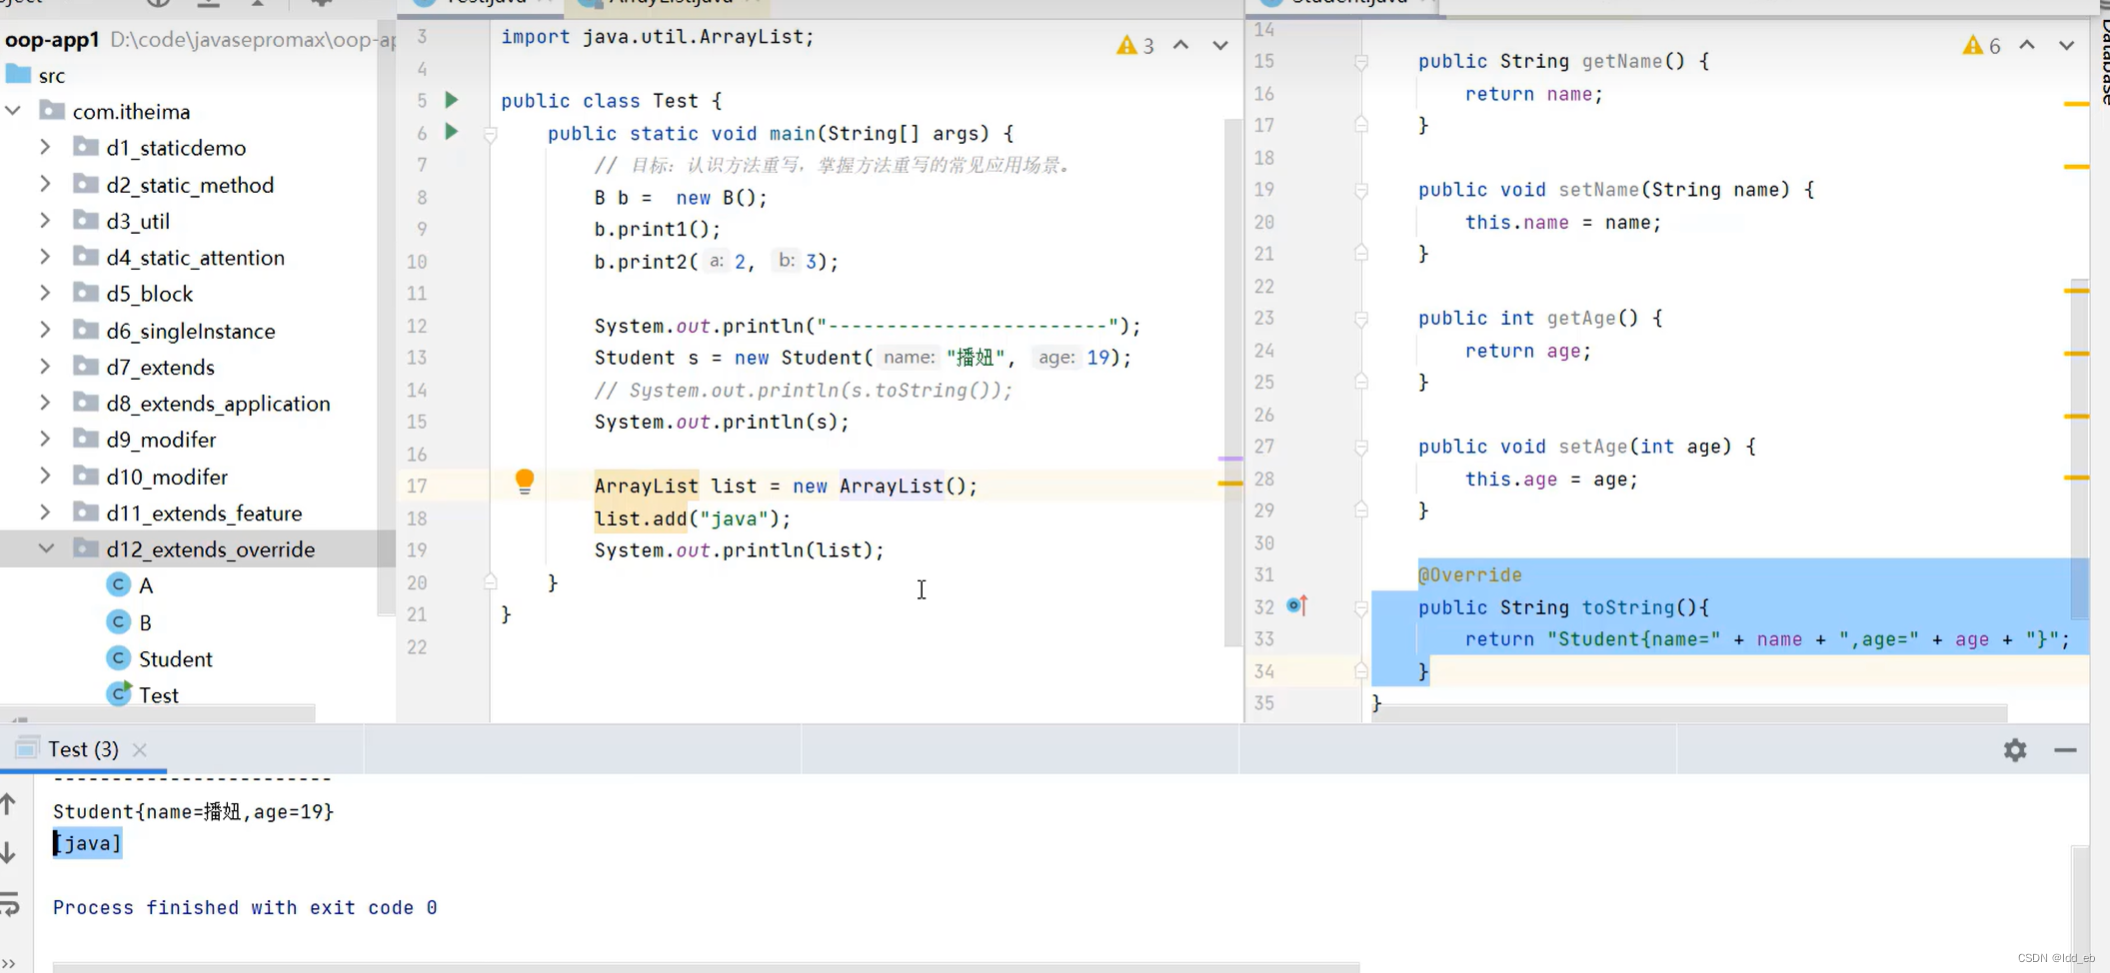The height and width of the screenshot is (973, 2110).
Task: Expand the d8_extends_application package
Action: click(45, 403)
